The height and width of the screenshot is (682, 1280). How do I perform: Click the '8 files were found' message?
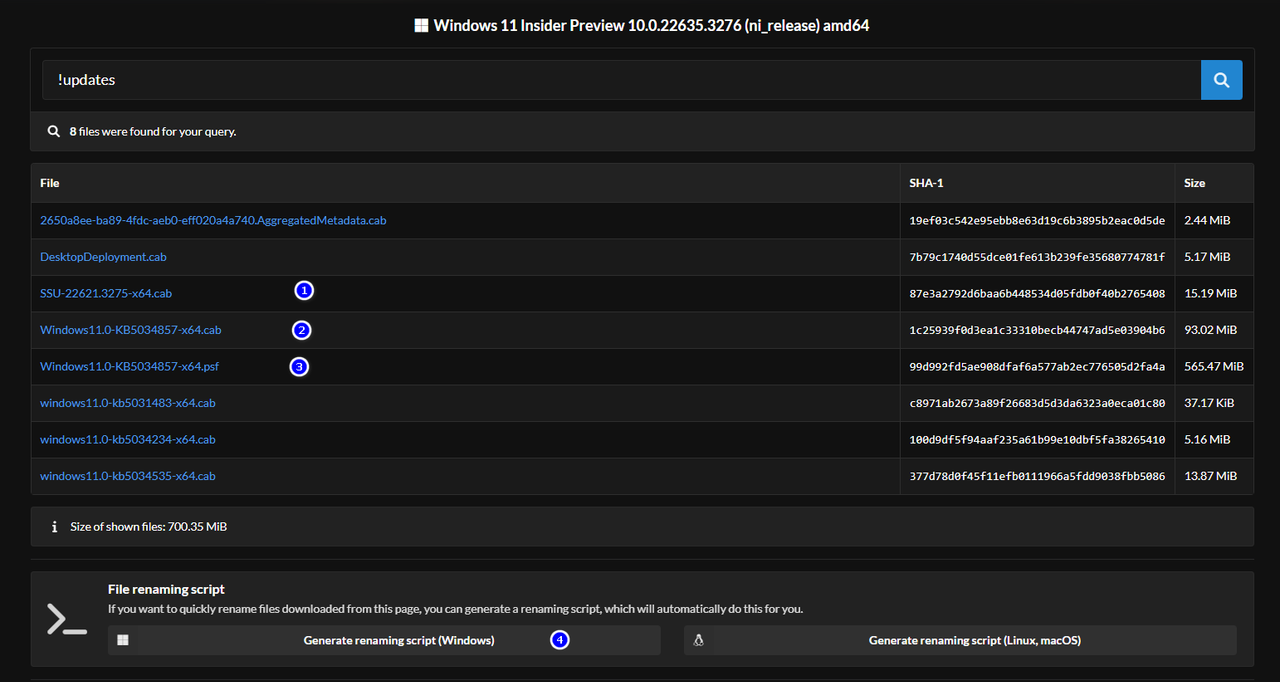coord(153,131)
